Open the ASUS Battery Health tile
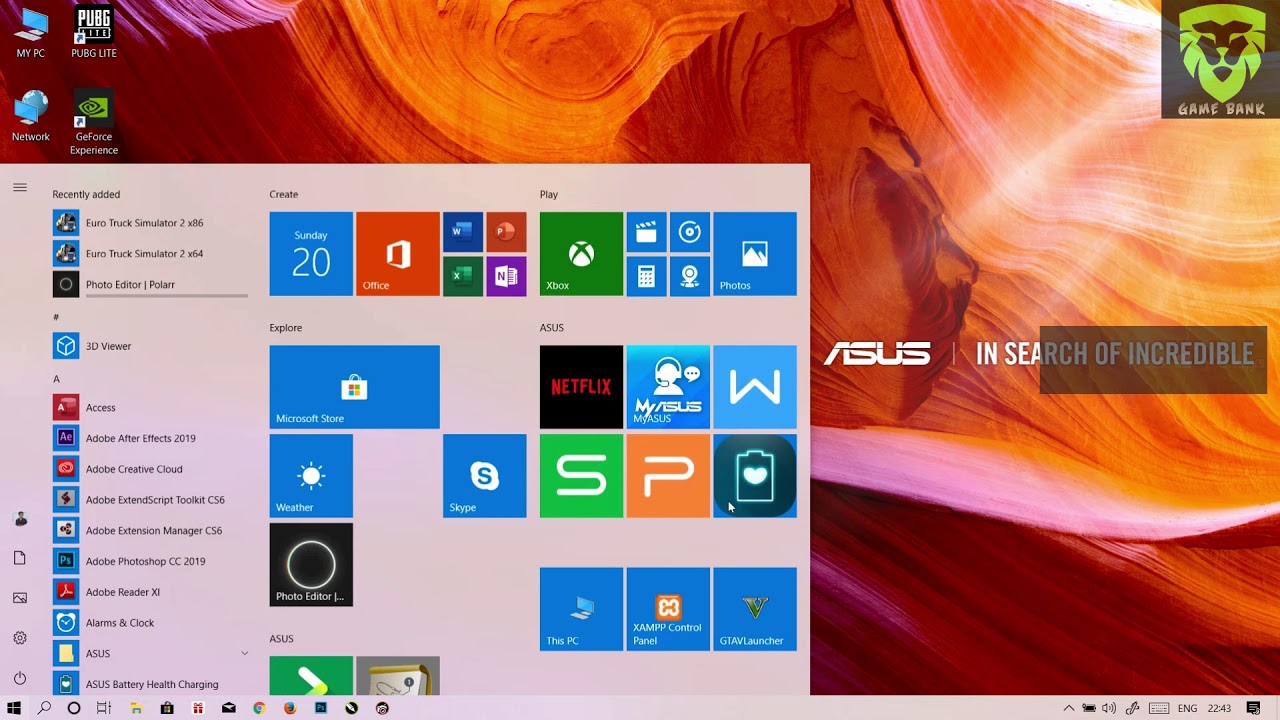The image size is (1280, 720). (x=755, y=476)
